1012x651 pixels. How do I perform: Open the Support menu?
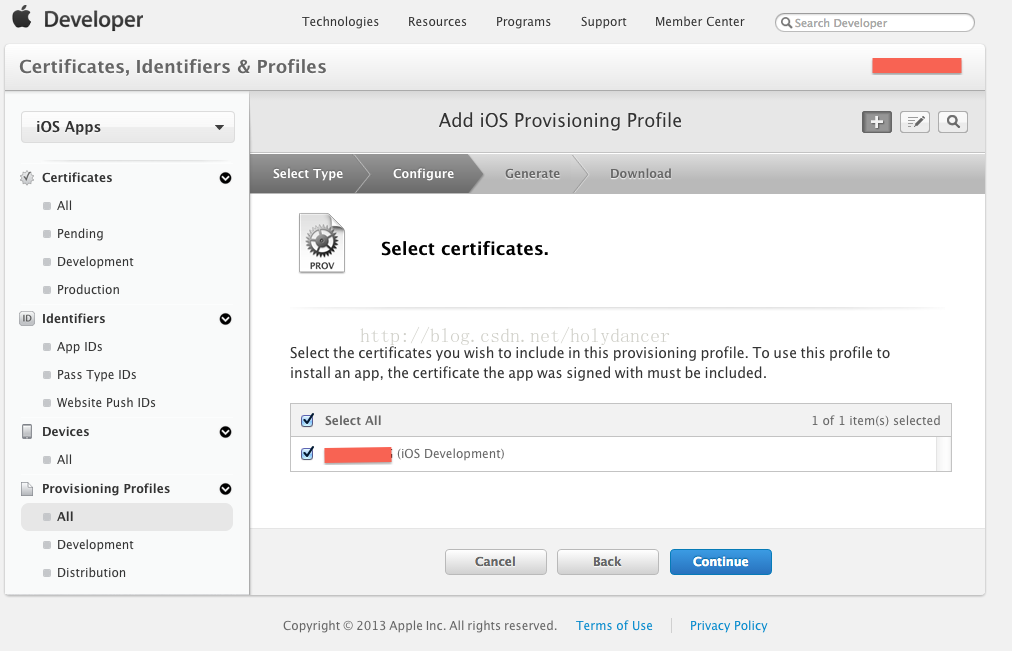[603, 21]
